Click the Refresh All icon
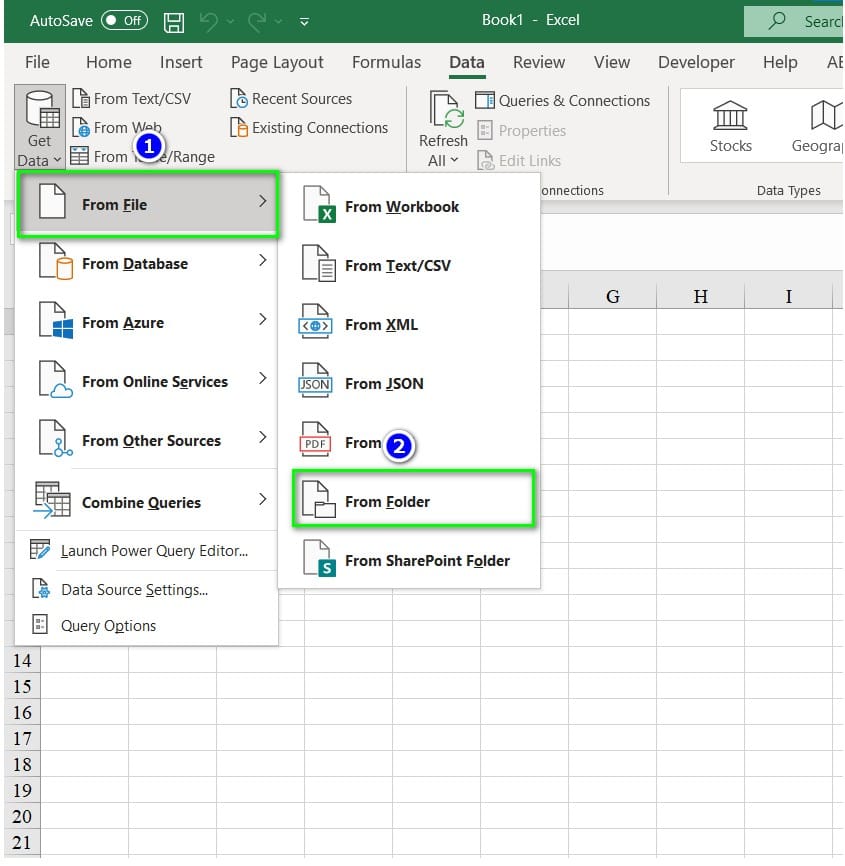This screenshot has height=866, width=845. click(446, 109)
